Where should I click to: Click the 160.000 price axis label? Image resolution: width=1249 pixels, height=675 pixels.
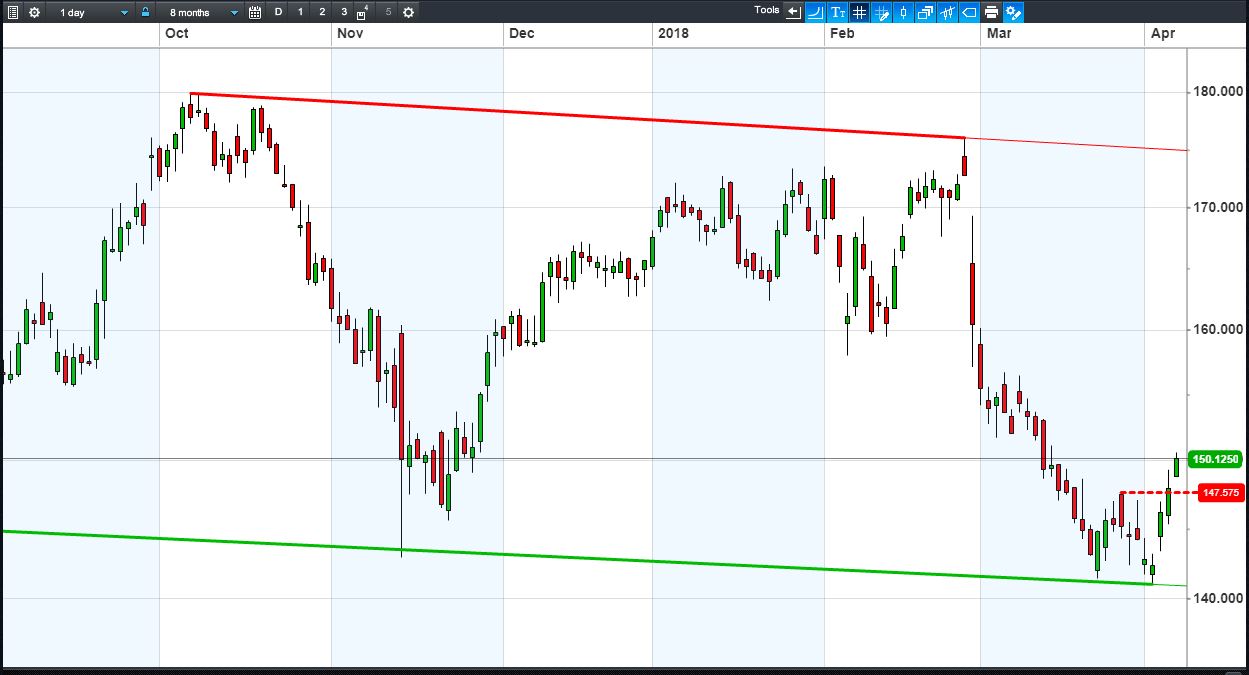[x=1216, y=330]
